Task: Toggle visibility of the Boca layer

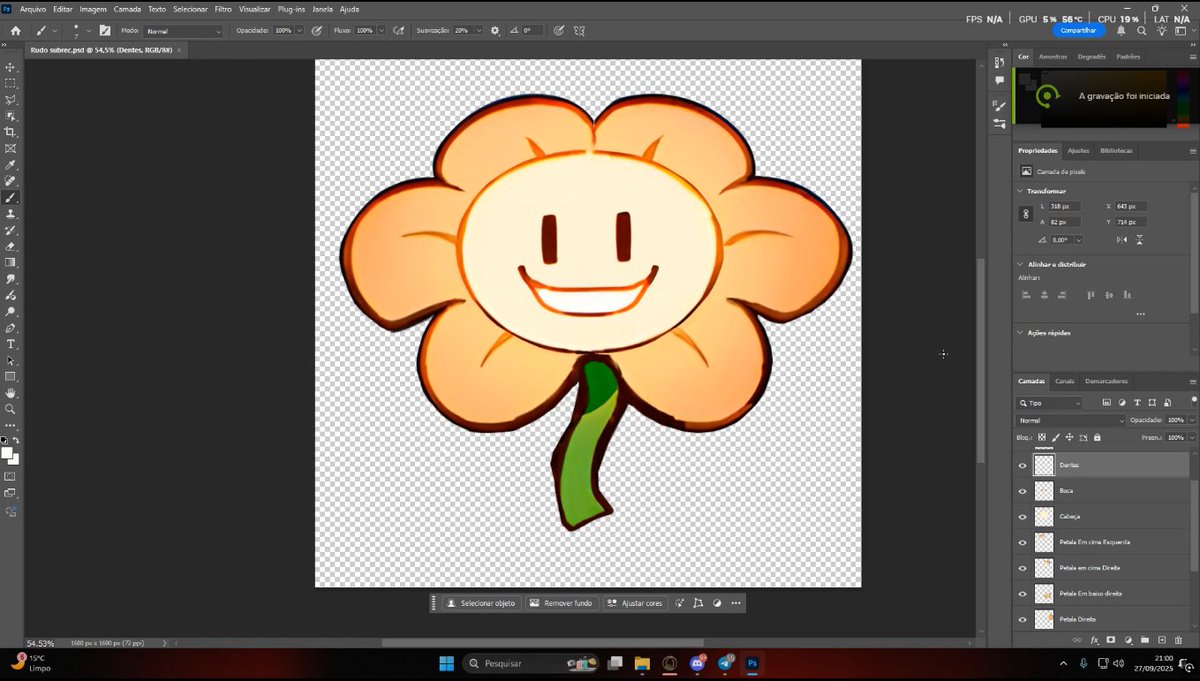Action: click(1022, 491)
